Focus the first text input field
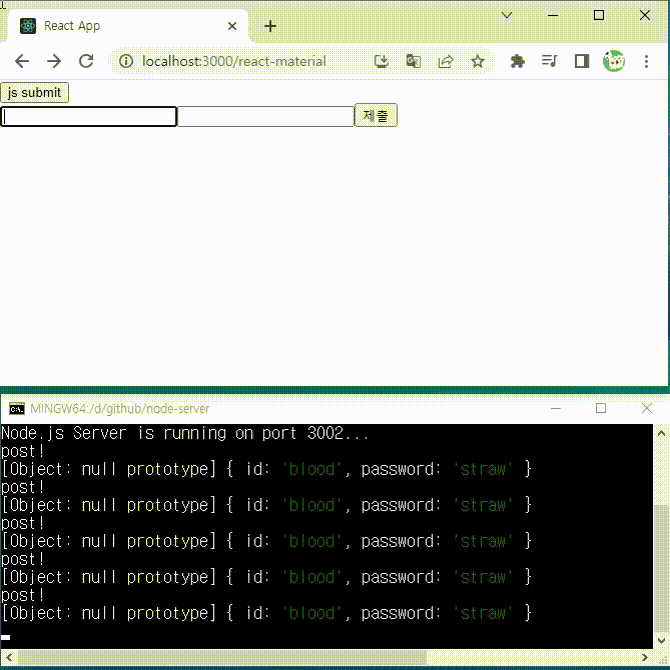 click(x=88, y=116)
